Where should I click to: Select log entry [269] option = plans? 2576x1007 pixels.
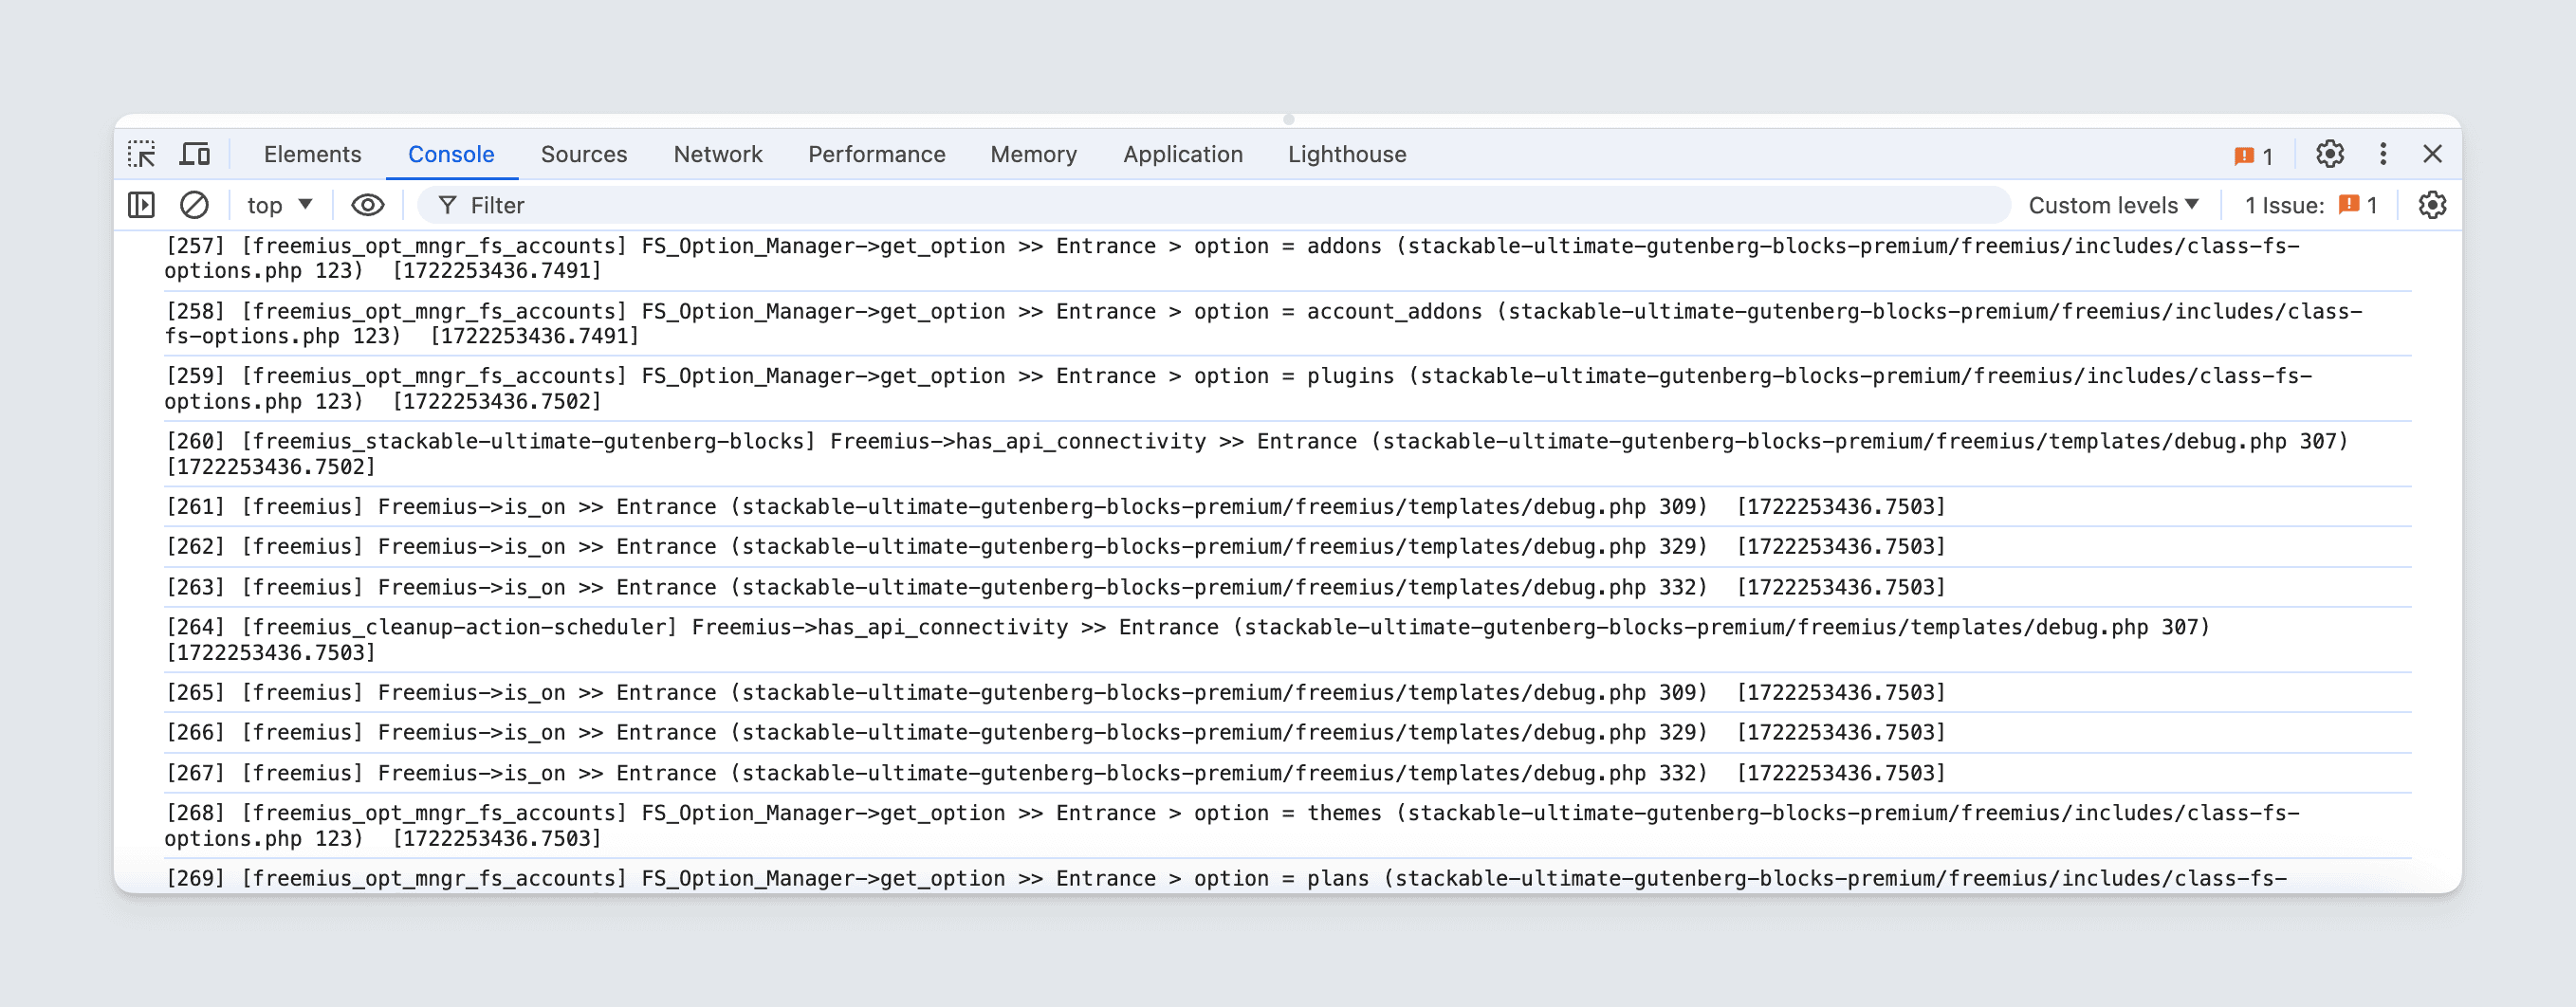coord(1288,877)
